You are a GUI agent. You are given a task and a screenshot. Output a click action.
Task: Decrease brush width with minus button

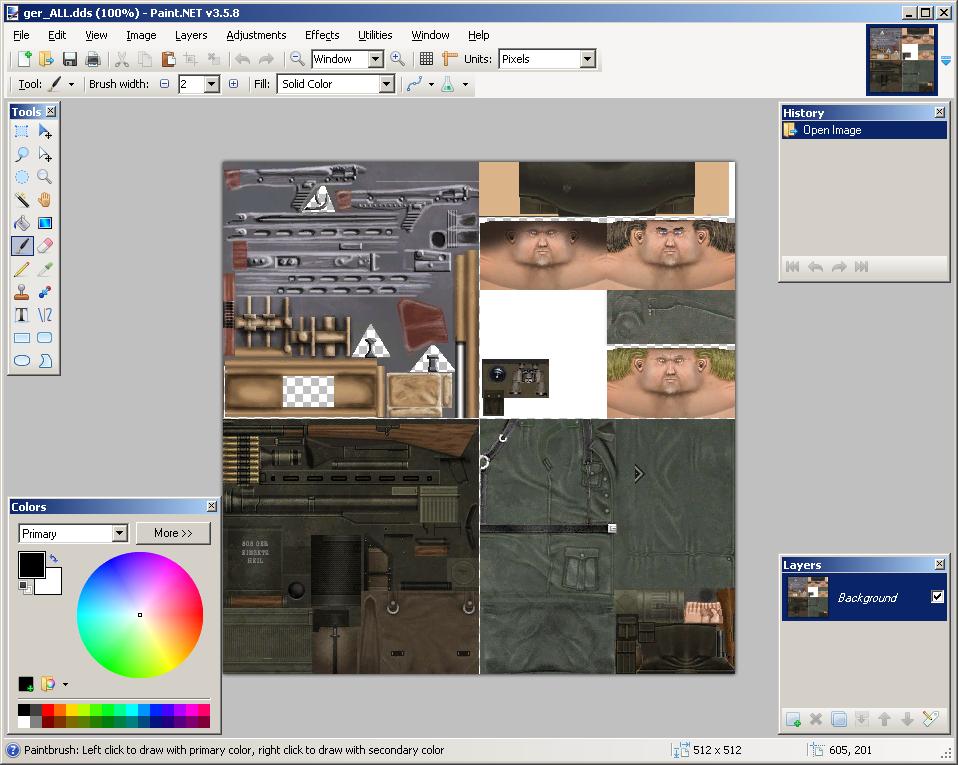[164, 84]
